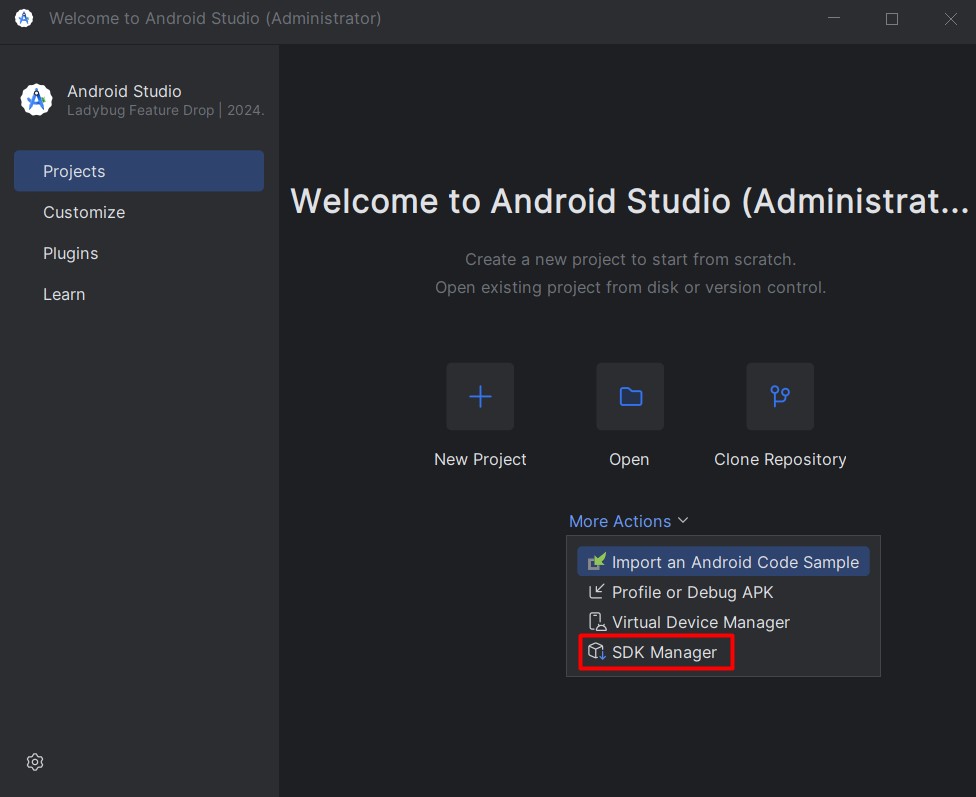Viewport: 976px width, 797px height.
Task: Switch to the Customize tab
Action: point(139,212)
